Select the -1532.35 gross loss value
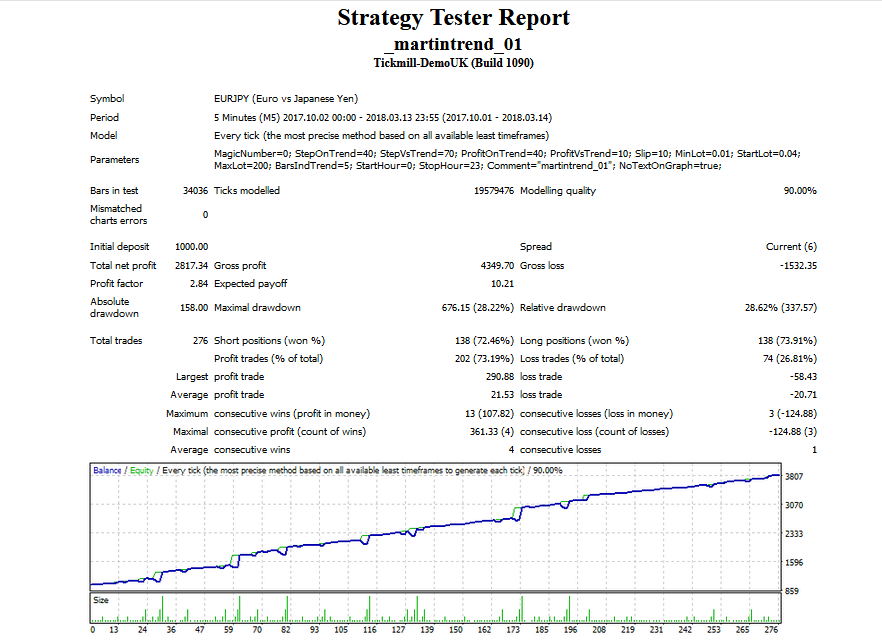 pyautogui.click(x=798, y=265)
